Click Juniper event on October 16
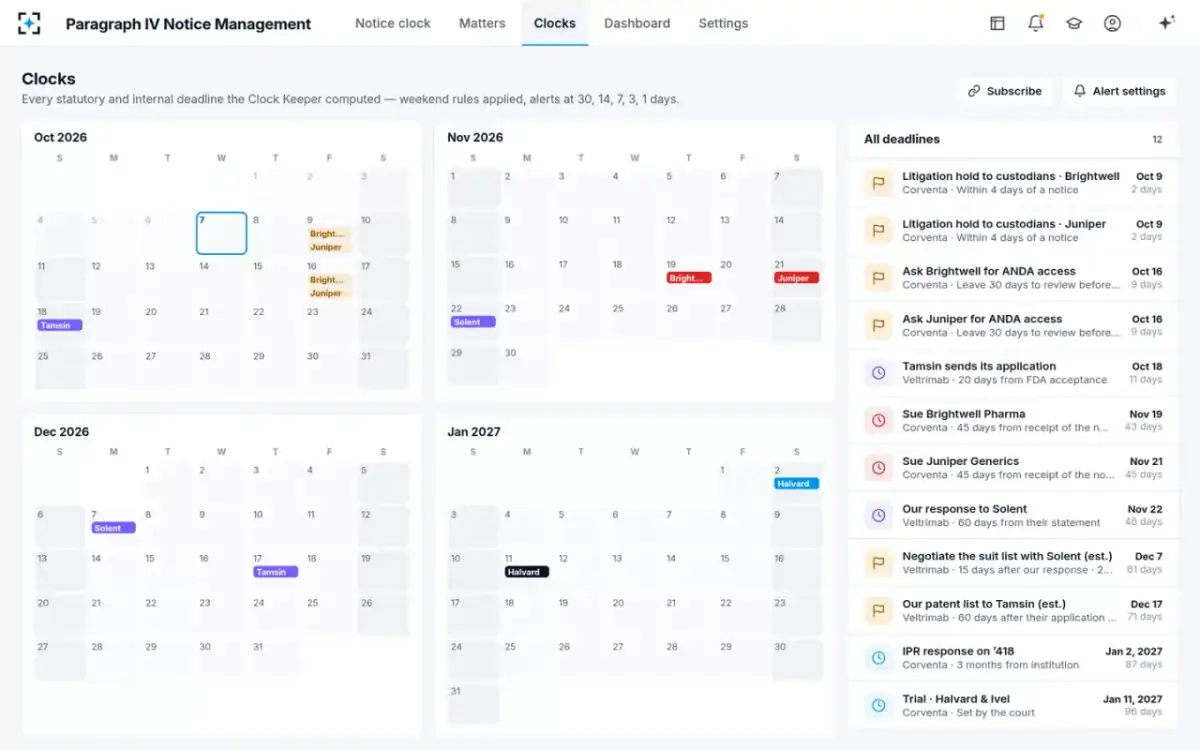The height and width of the screenshot is (750, 1200). [x=330, y=293]
